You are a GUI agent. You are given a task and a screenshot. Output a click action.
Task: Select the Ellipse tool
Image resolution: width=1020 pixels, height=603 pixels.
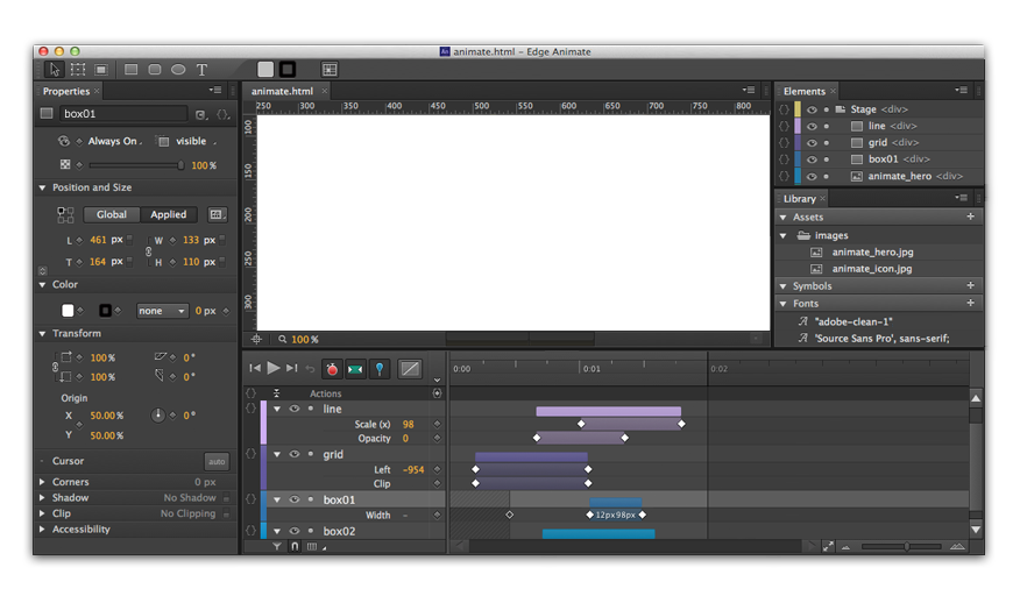click(178, 69)
